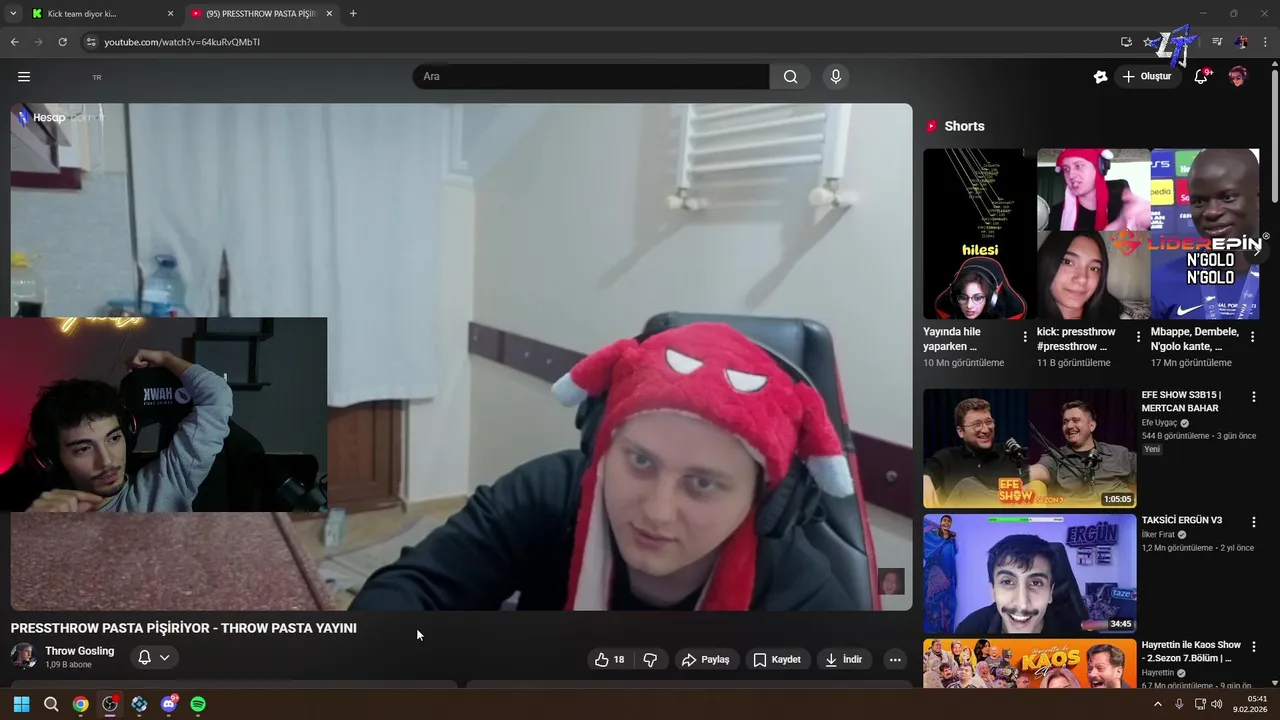Open the Mbappe, Dembele N'golo short thumbnail
This screenshot has height=720, width=1280.
(x=1205, y=234)
